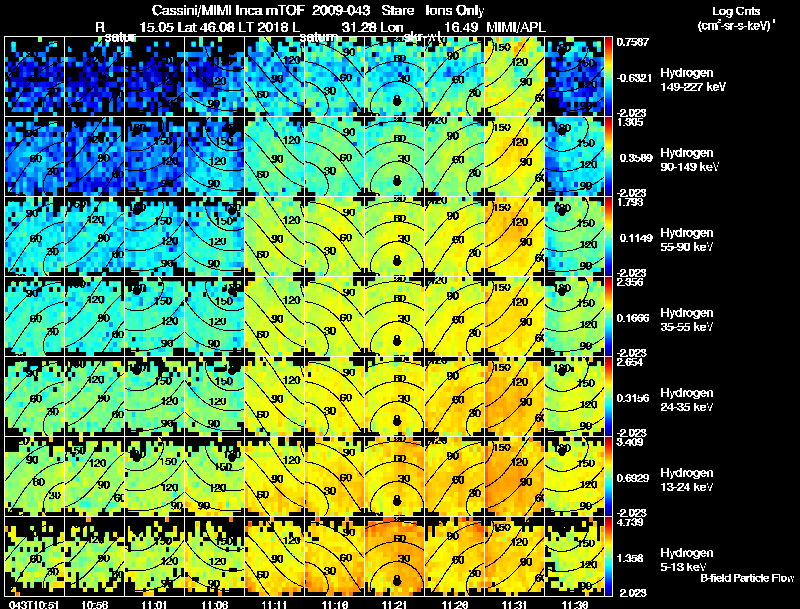Click the '2.654' colorbar maximum value
800x609 pixels.
pos(630,362)
